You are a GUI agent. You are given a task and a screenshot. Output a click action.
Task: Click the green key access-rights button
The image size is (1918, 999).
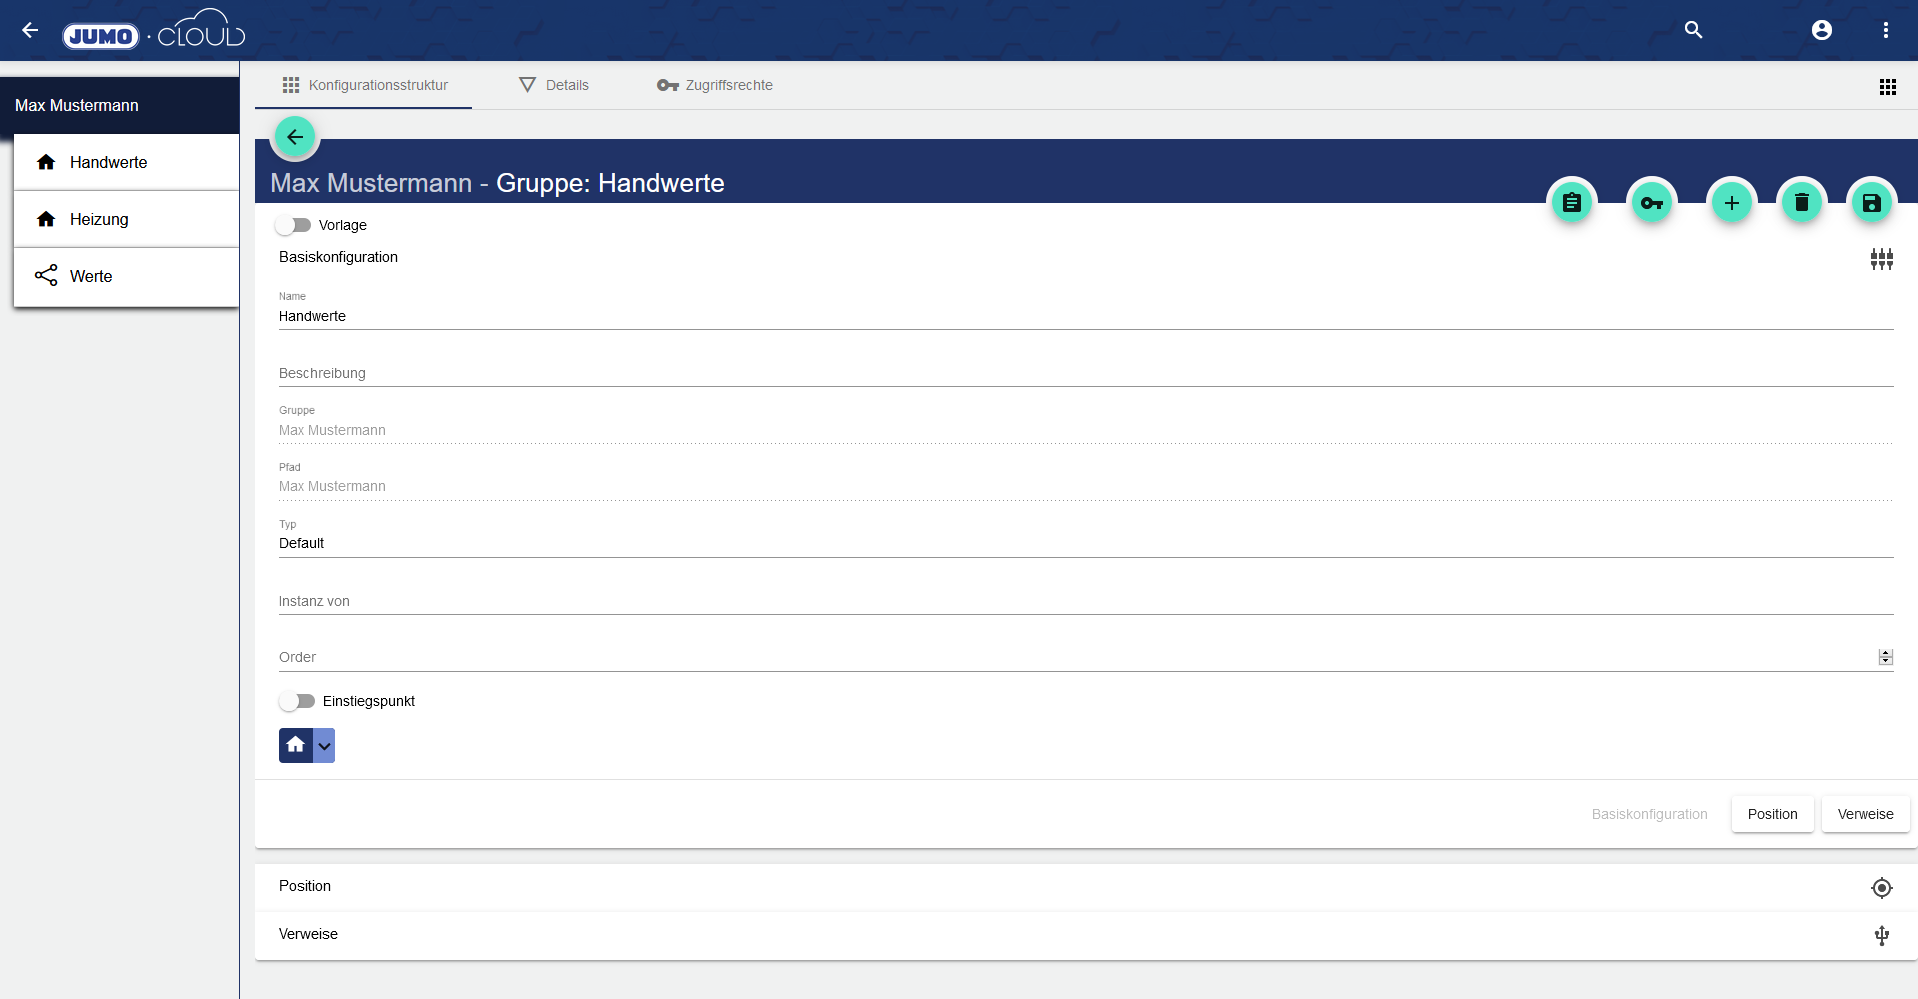click(1651, 203)
